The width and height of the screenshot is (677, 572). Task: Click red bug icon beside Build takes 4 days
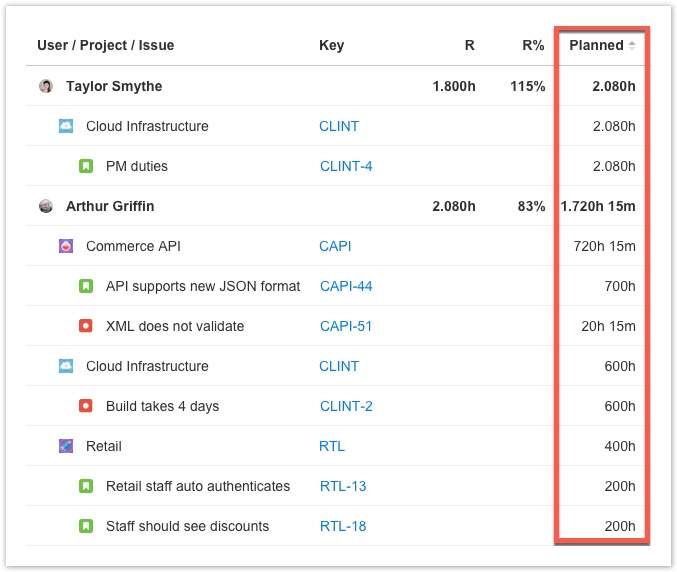(86, 406)
